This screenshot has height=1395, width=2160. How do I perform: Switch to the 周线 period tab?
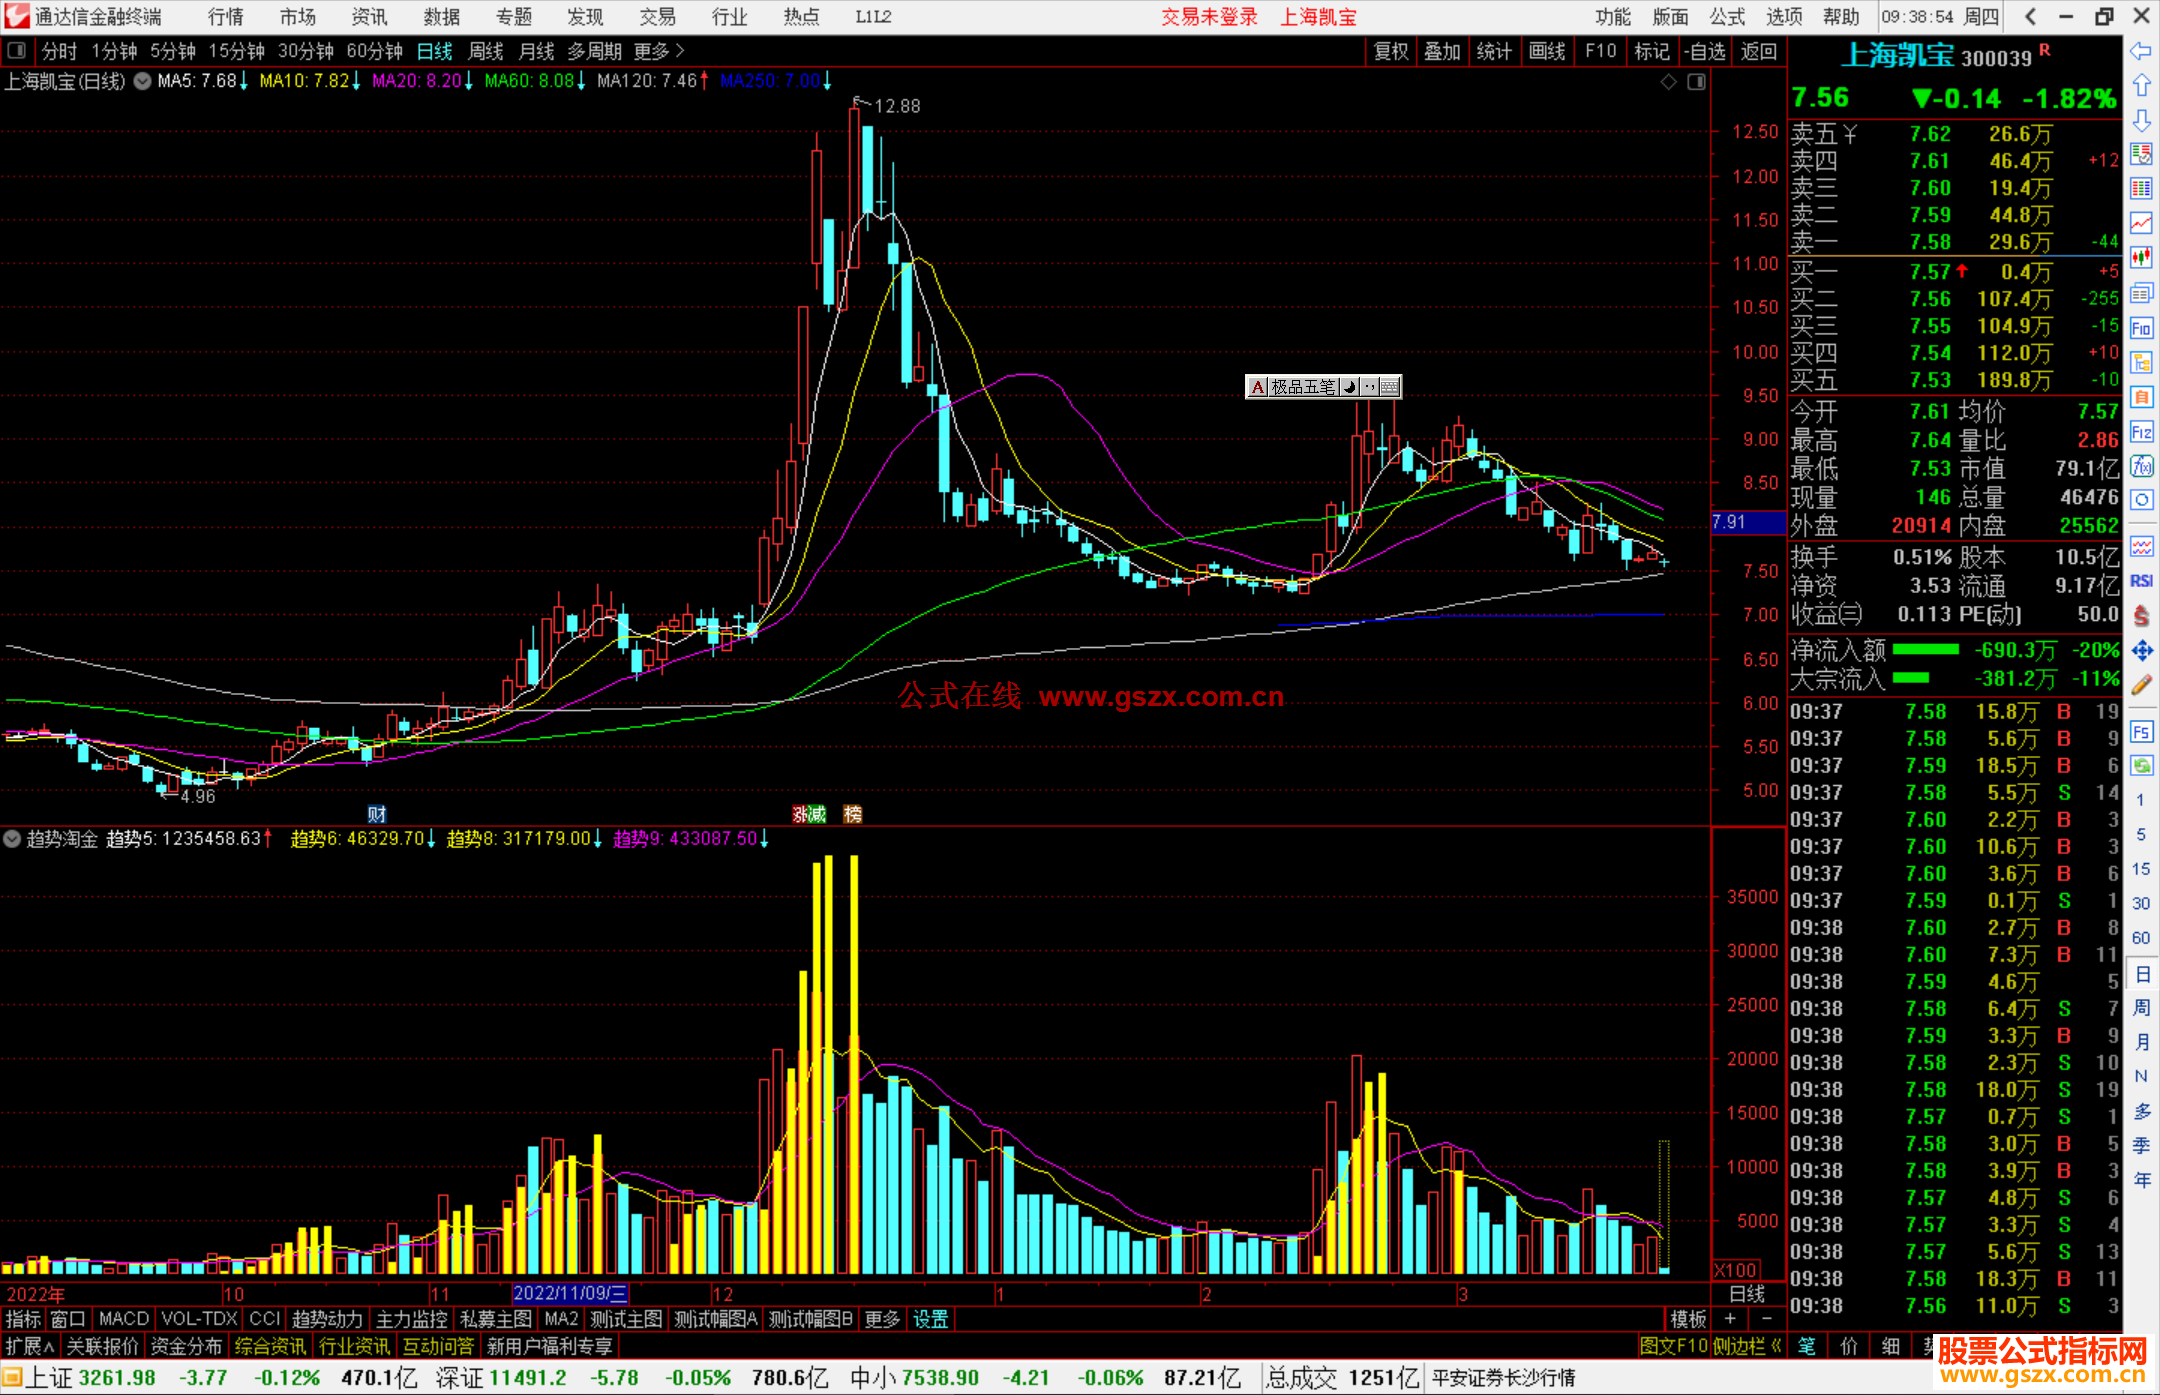pyautogui.click(x=486, y=51)
